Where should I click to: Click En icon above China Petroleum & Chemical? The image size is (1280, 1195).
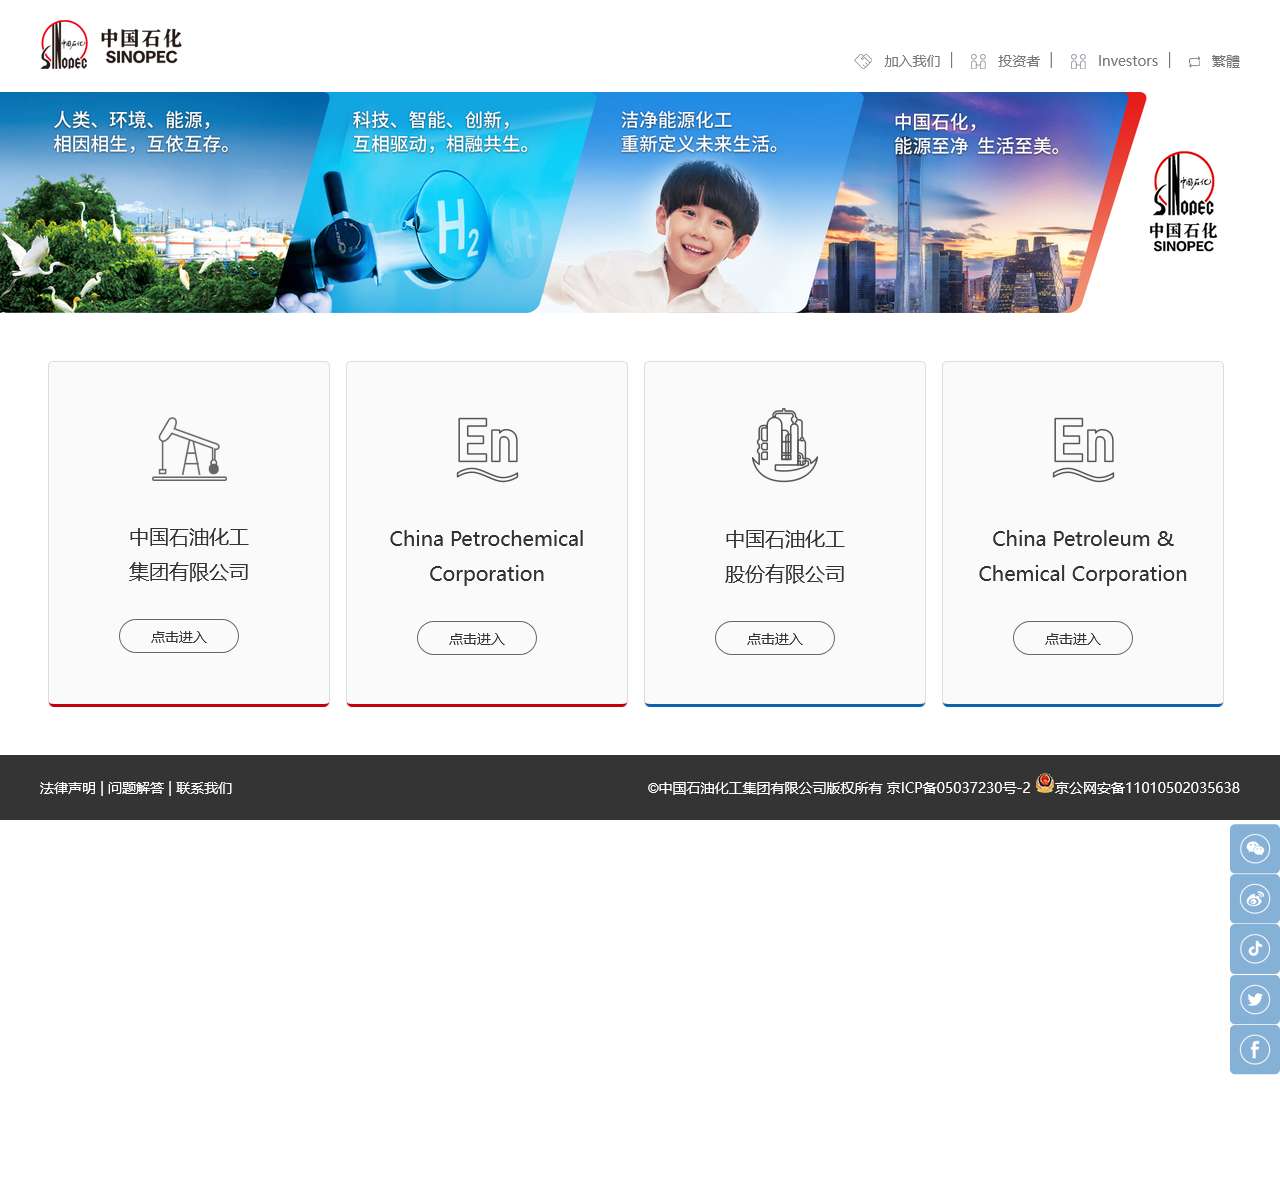(1083, 449)
